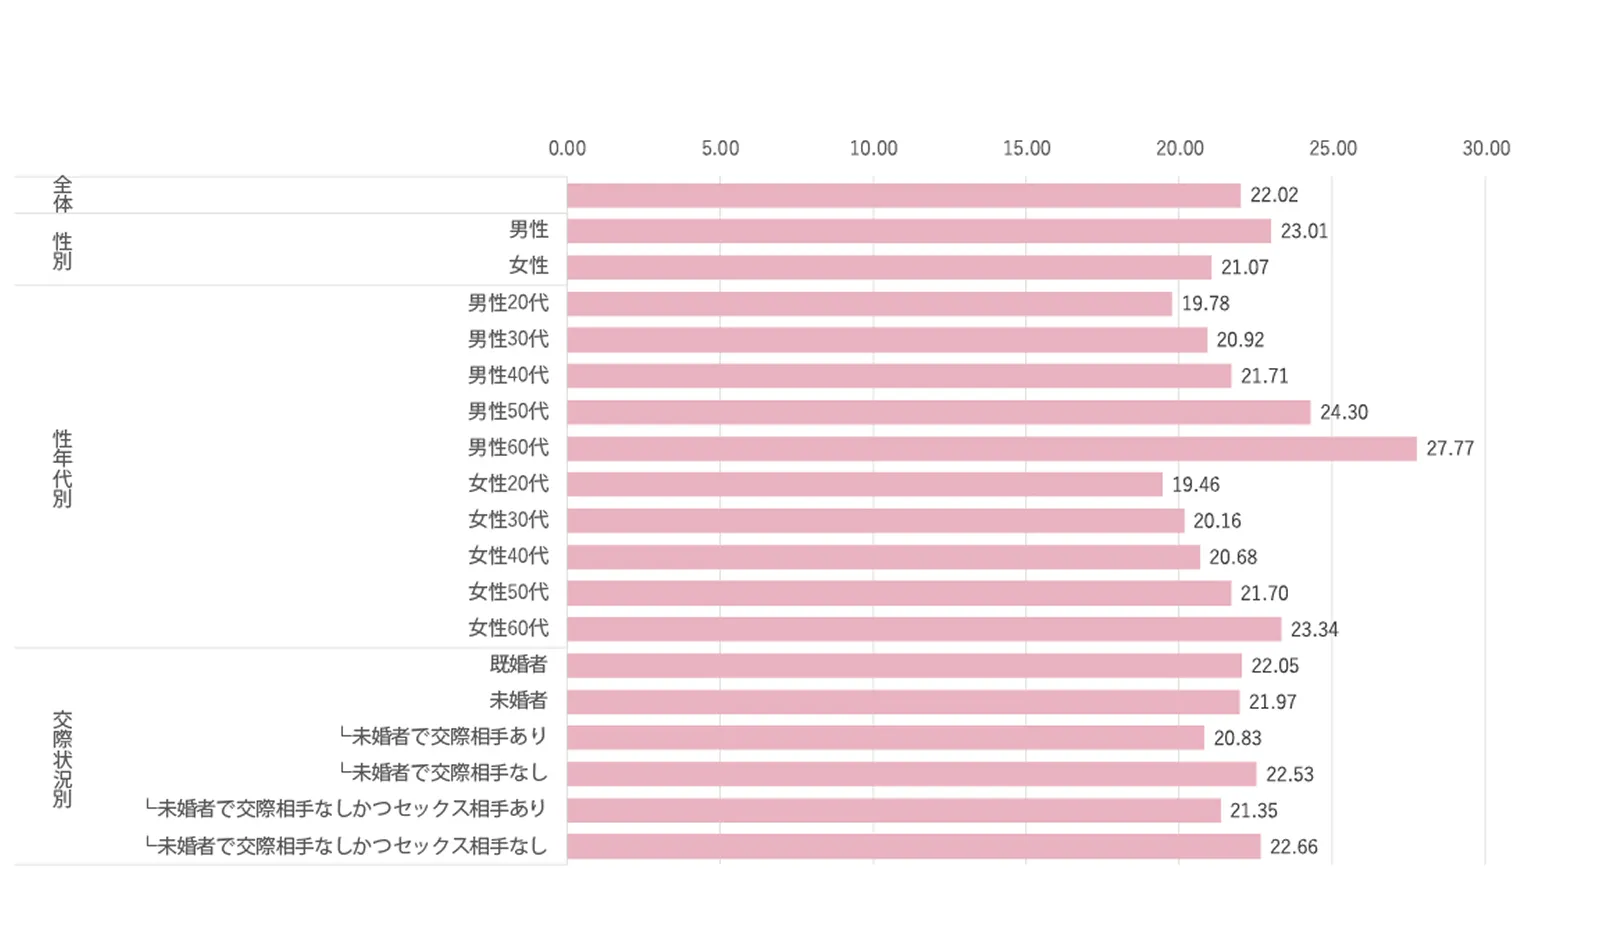Select the 未婚者で交際相手なし bar

pos(911,774)
